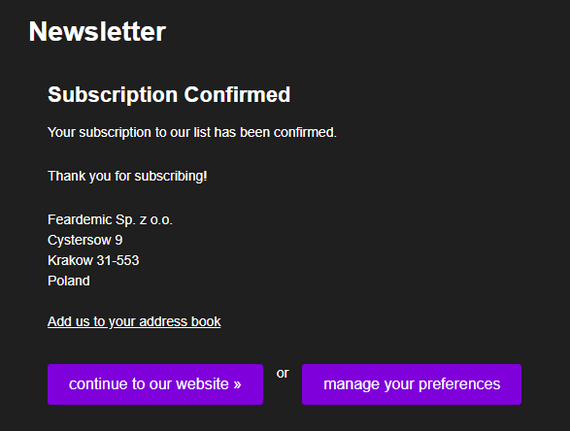Click the Thank you for subscribing text
The height and width of the screenshot is (431, 570).
point(127,176)
